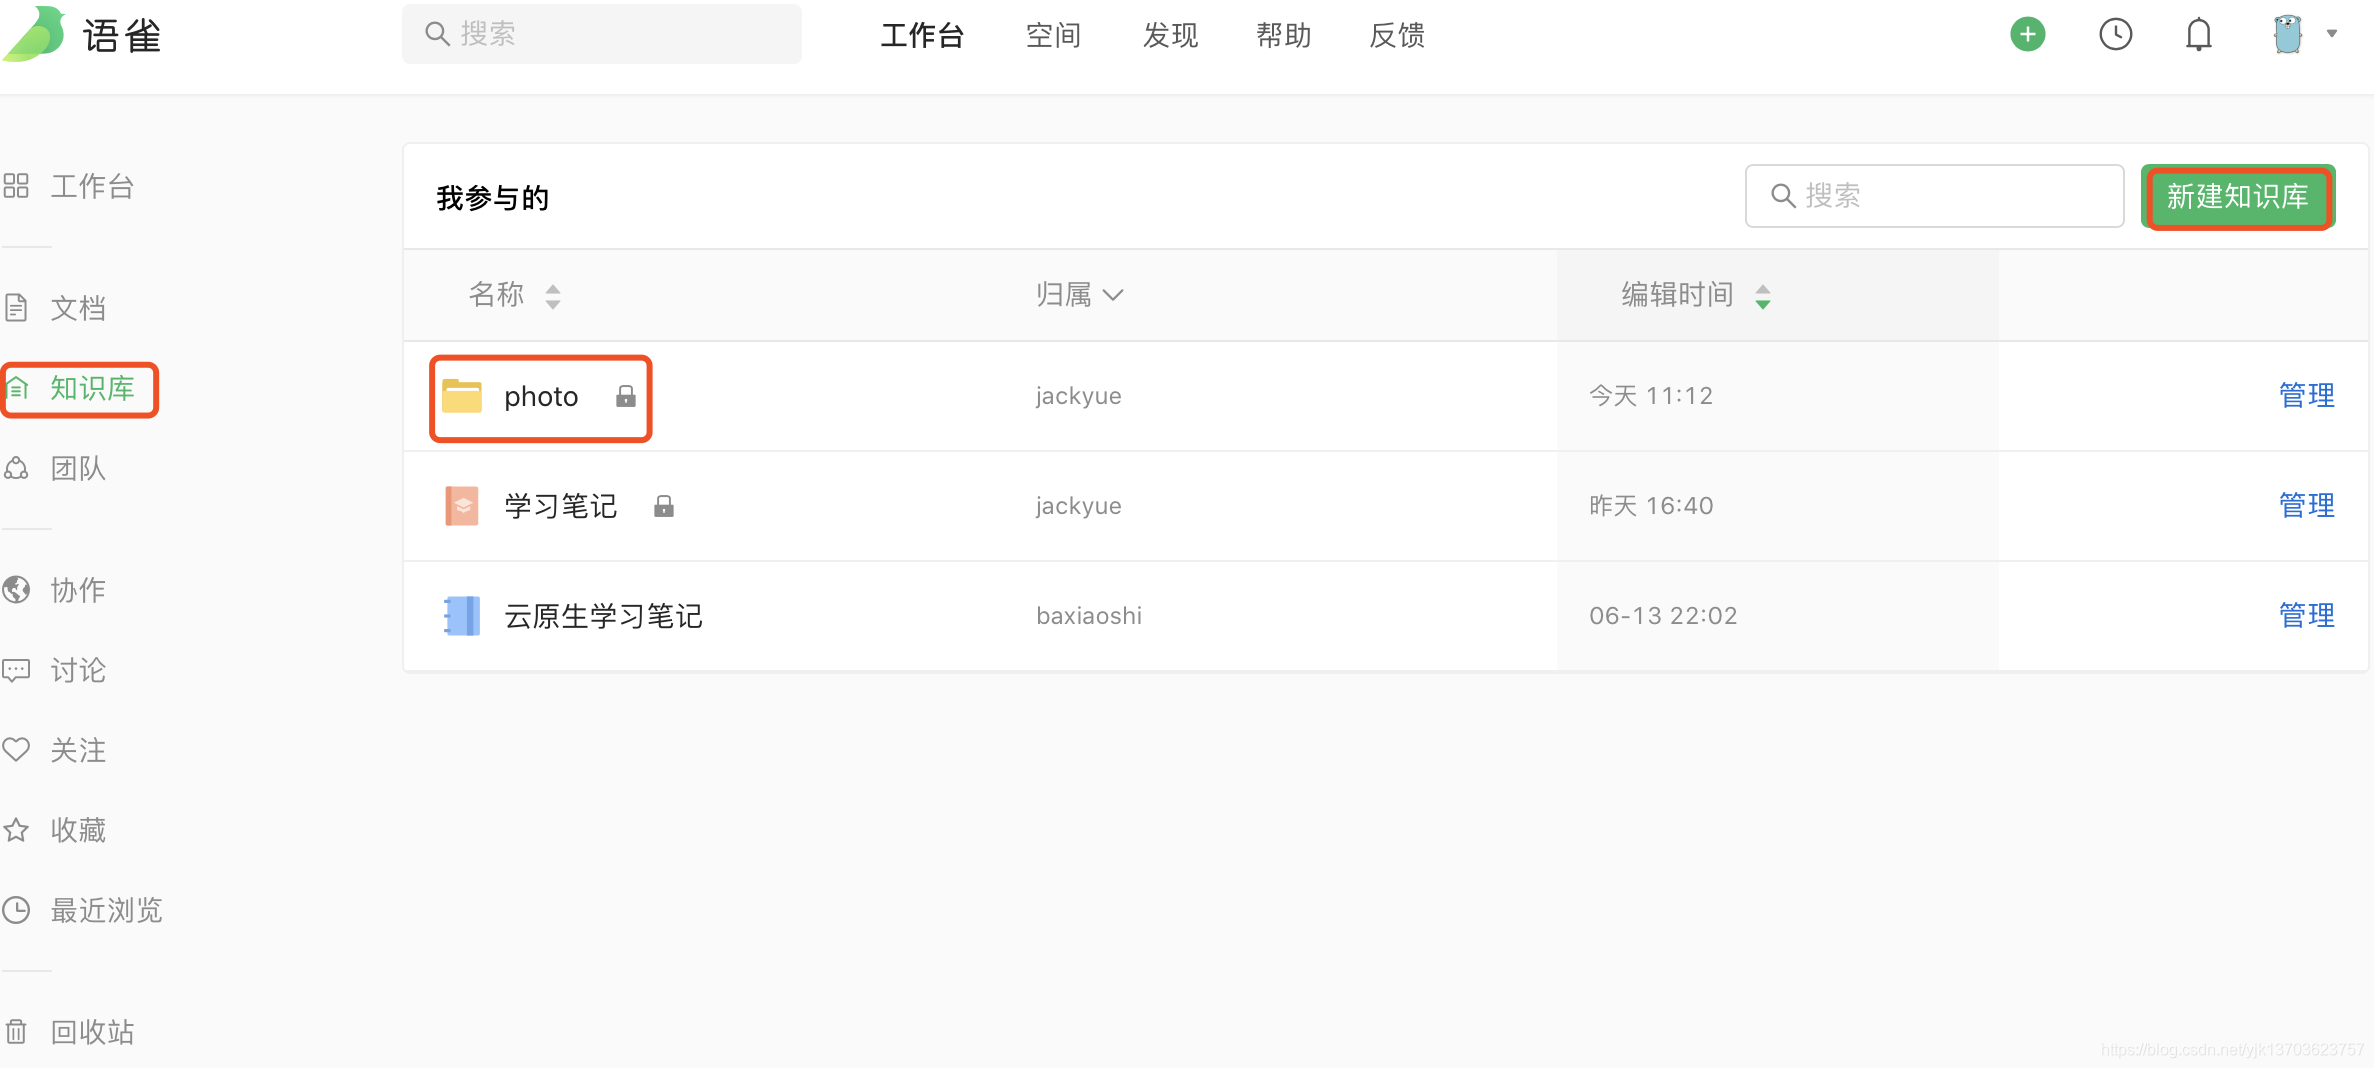Click the 团队 icon in sidebar
The image size is (2374, 1068).
[x=16, y=468]
